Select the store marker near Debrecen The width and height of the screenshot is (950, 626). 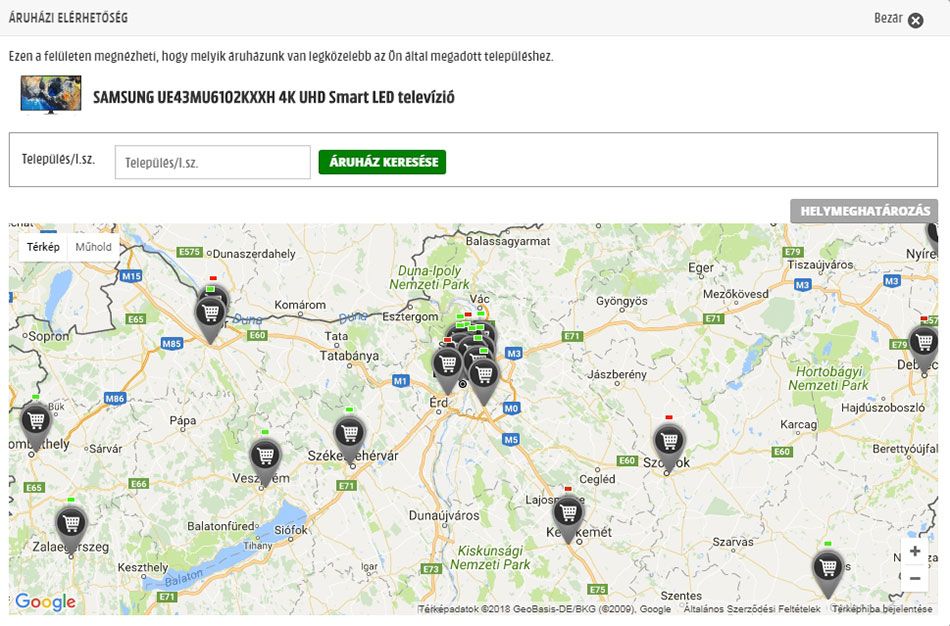923,342
